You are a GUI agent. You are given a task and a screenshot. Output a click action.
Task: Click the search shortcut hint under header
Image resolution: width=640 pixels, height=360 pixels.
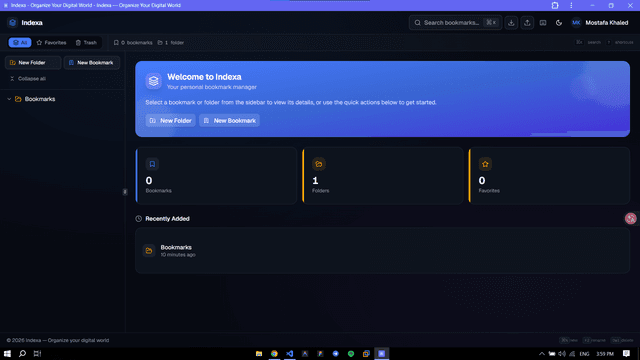coord(588,42)
